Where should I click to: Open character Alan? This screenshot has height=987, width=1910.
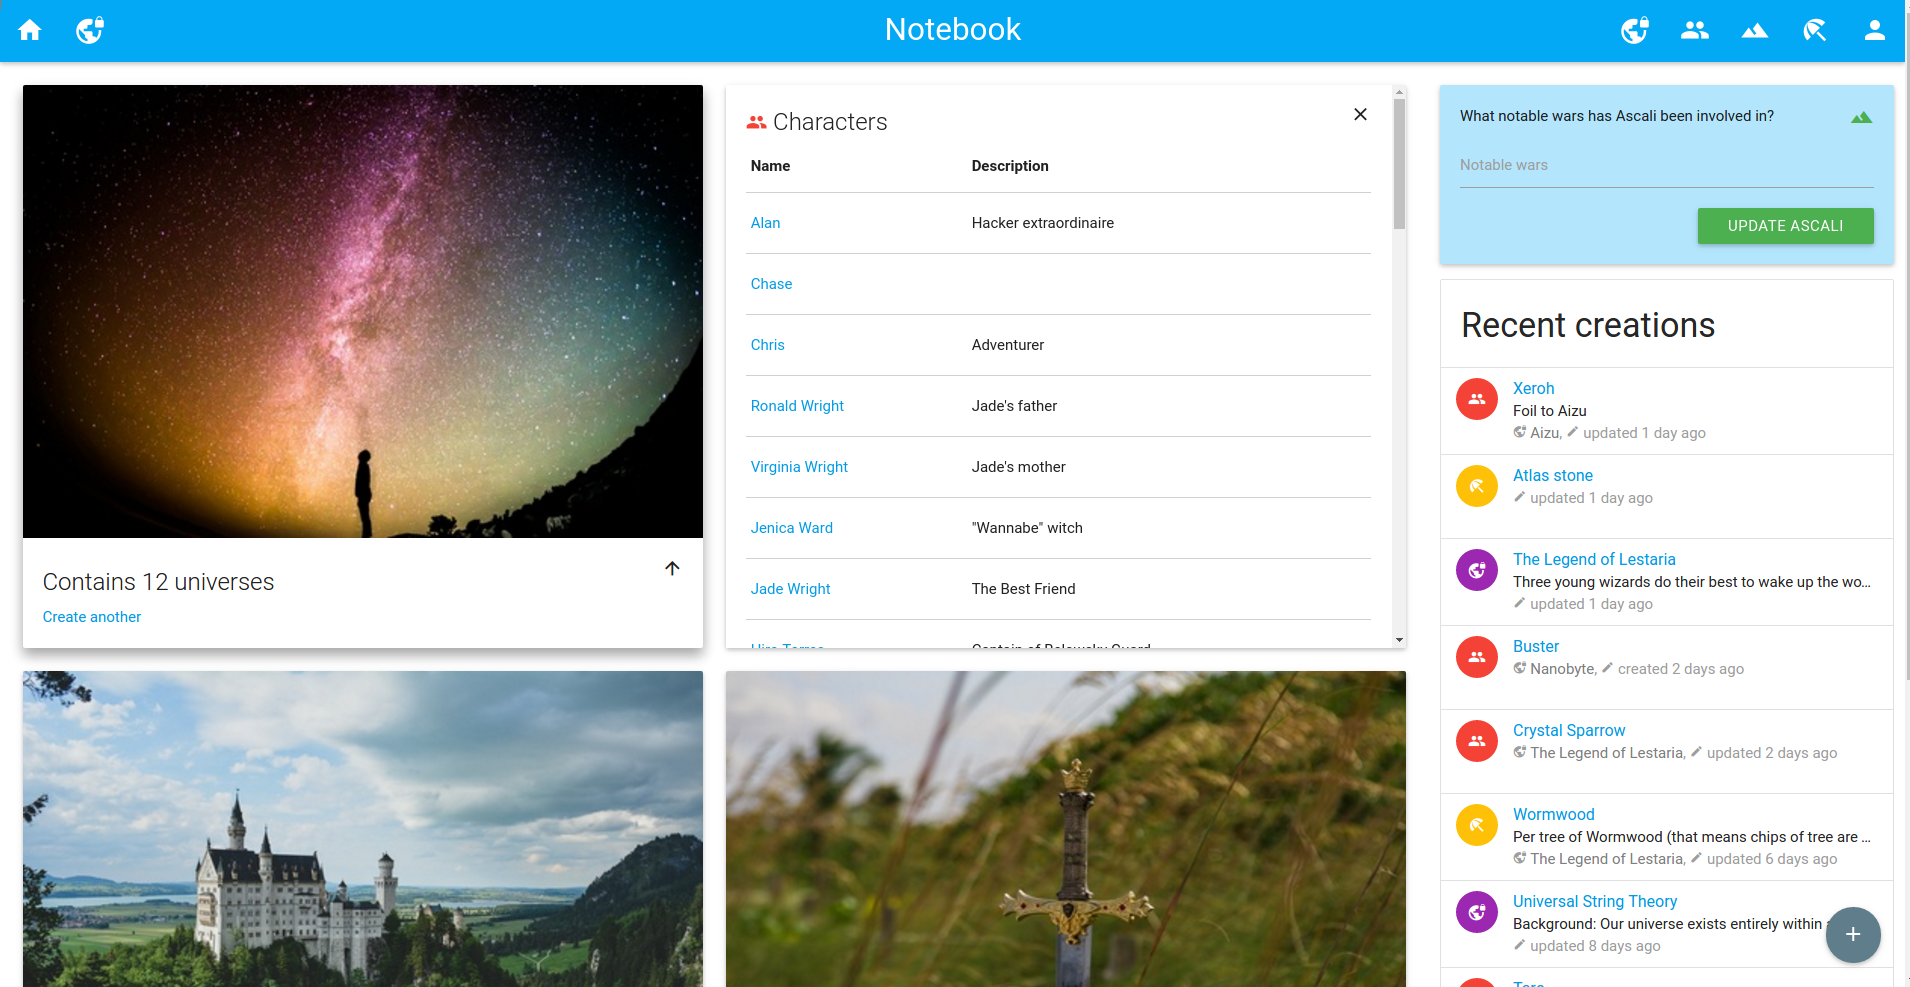[x=765, y=223]
